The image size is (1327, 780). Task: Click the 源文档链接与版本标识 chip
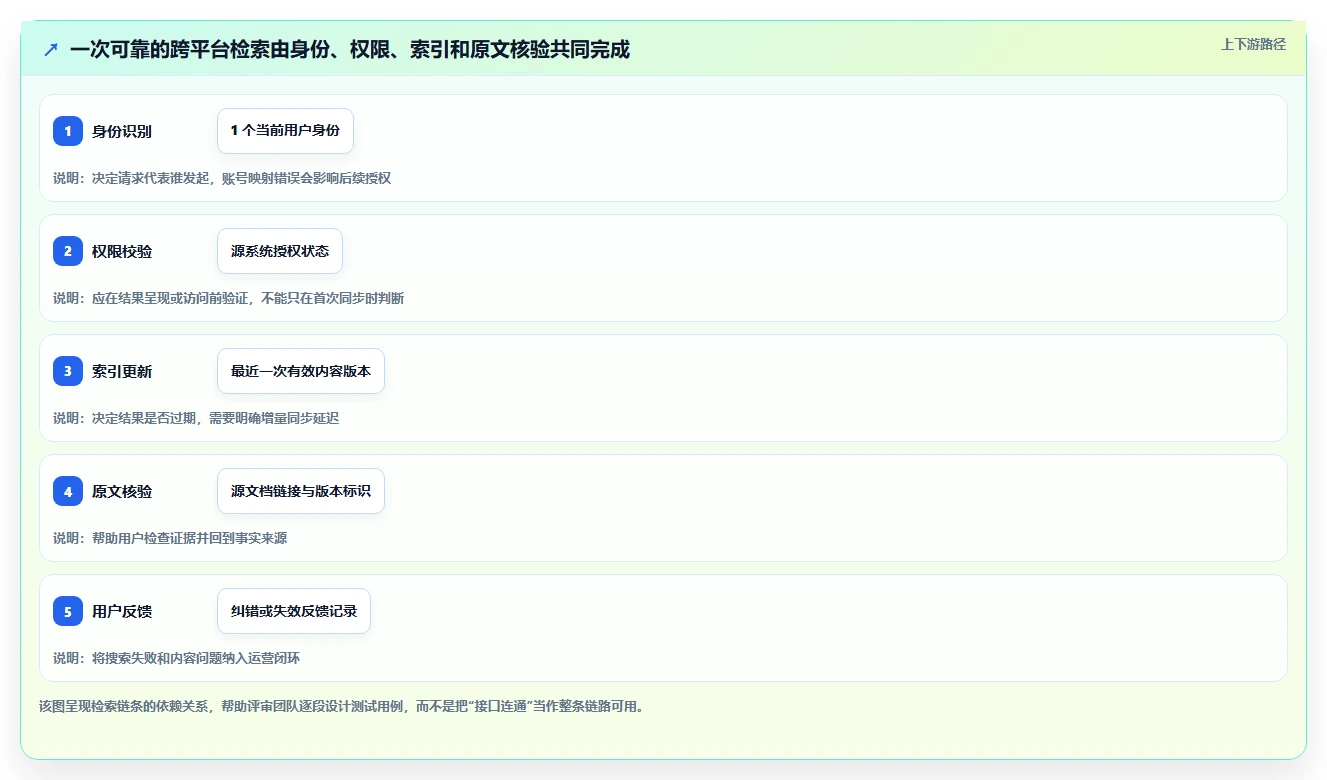(x=301, y=491)
